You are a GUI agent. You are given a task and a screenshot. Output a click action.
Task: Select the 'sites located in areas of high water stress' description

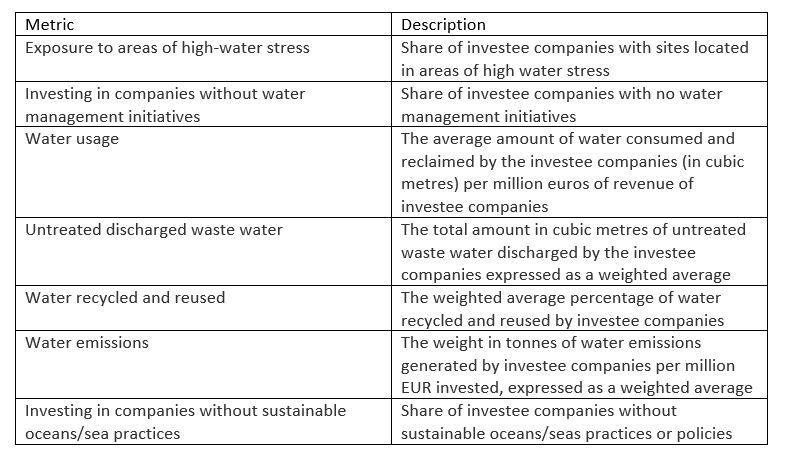pos(579,58)
